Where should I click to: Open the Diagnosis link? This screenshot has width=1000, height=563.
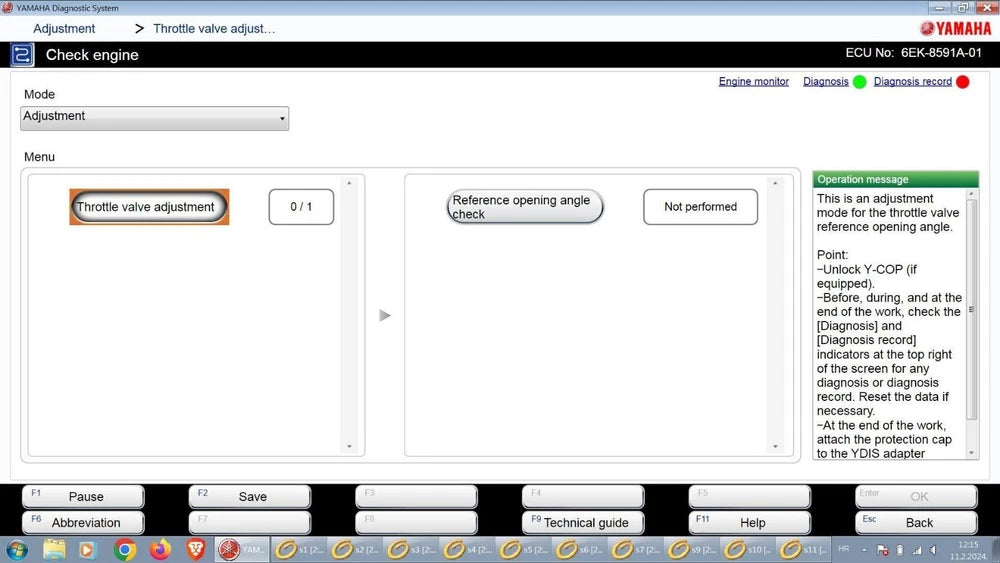point(826,82)
